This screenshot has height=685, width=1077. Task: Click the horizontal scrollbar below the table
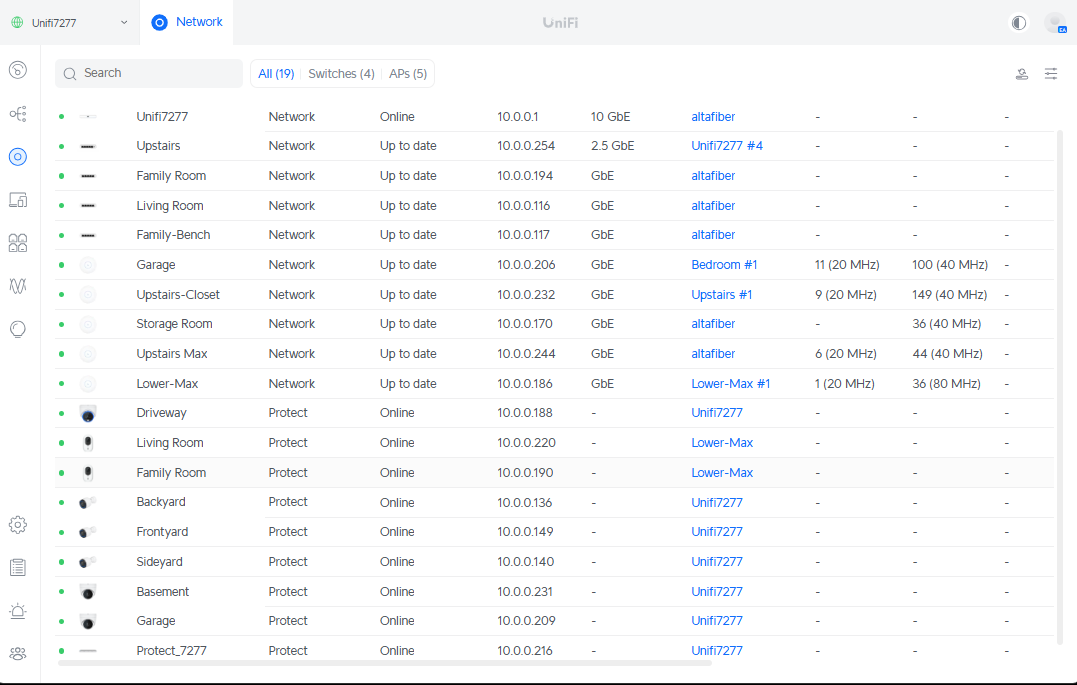pyautogui.click(x=384, y=663)
